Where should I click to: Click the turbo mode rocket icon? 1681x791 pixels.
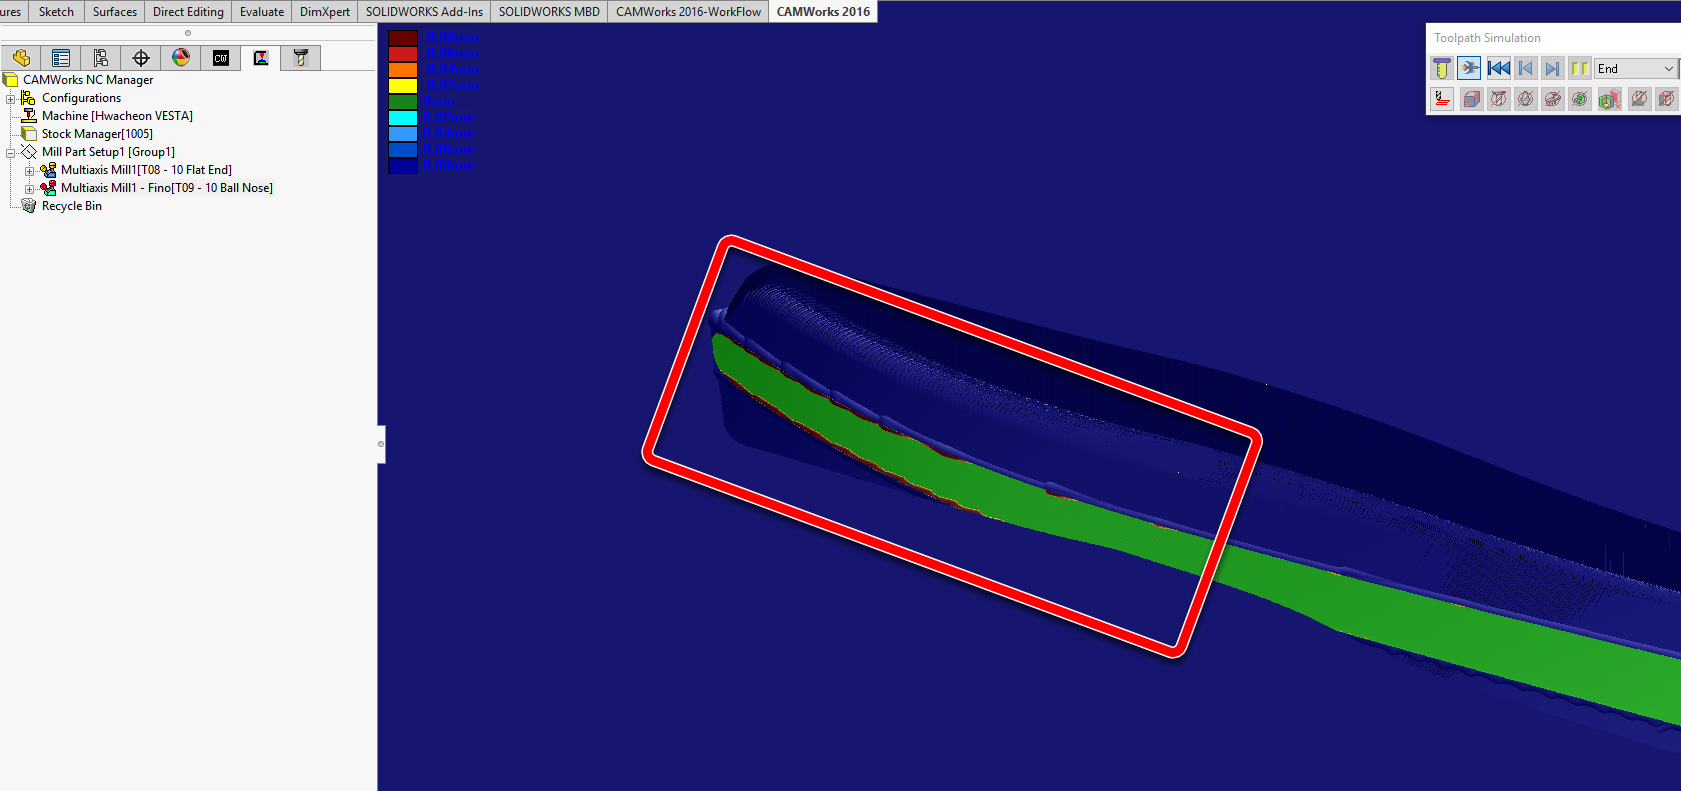[1469, 68]
